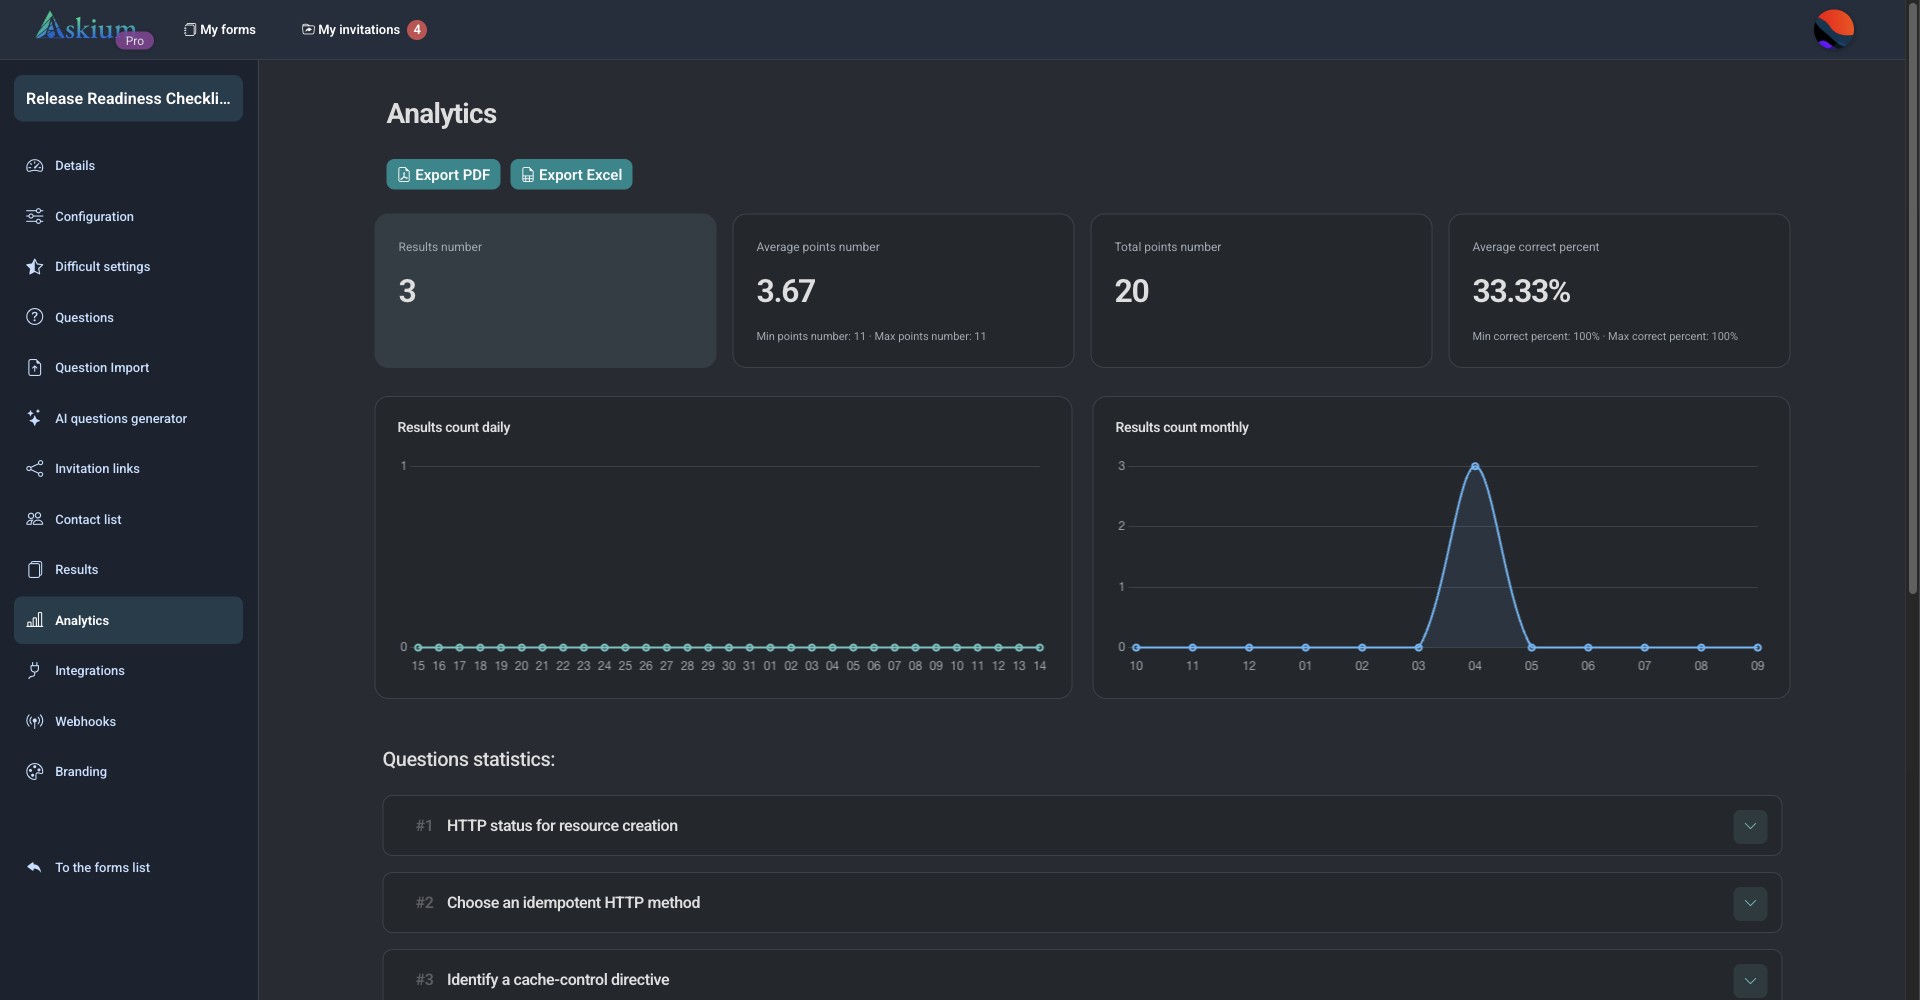
Task: Open the user avatar menu
Action: tap(1833, 29)
